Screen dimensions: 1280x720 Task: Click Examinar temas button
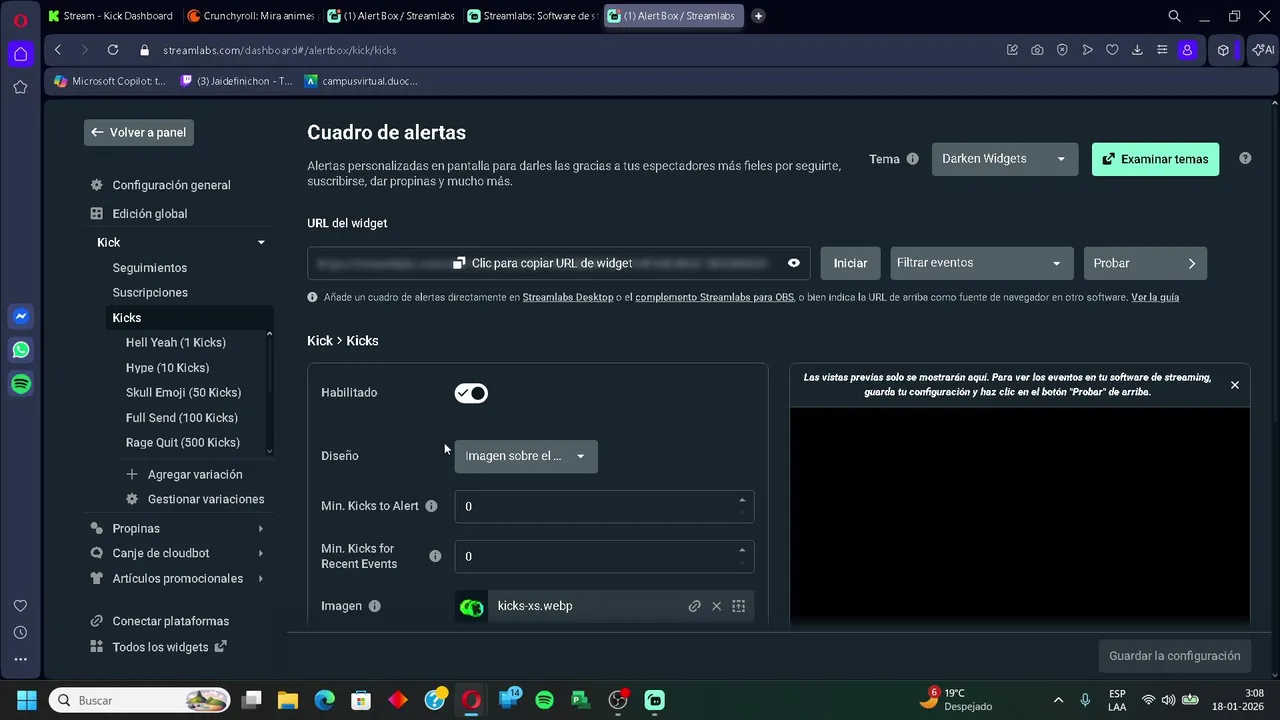(1155, 159)
